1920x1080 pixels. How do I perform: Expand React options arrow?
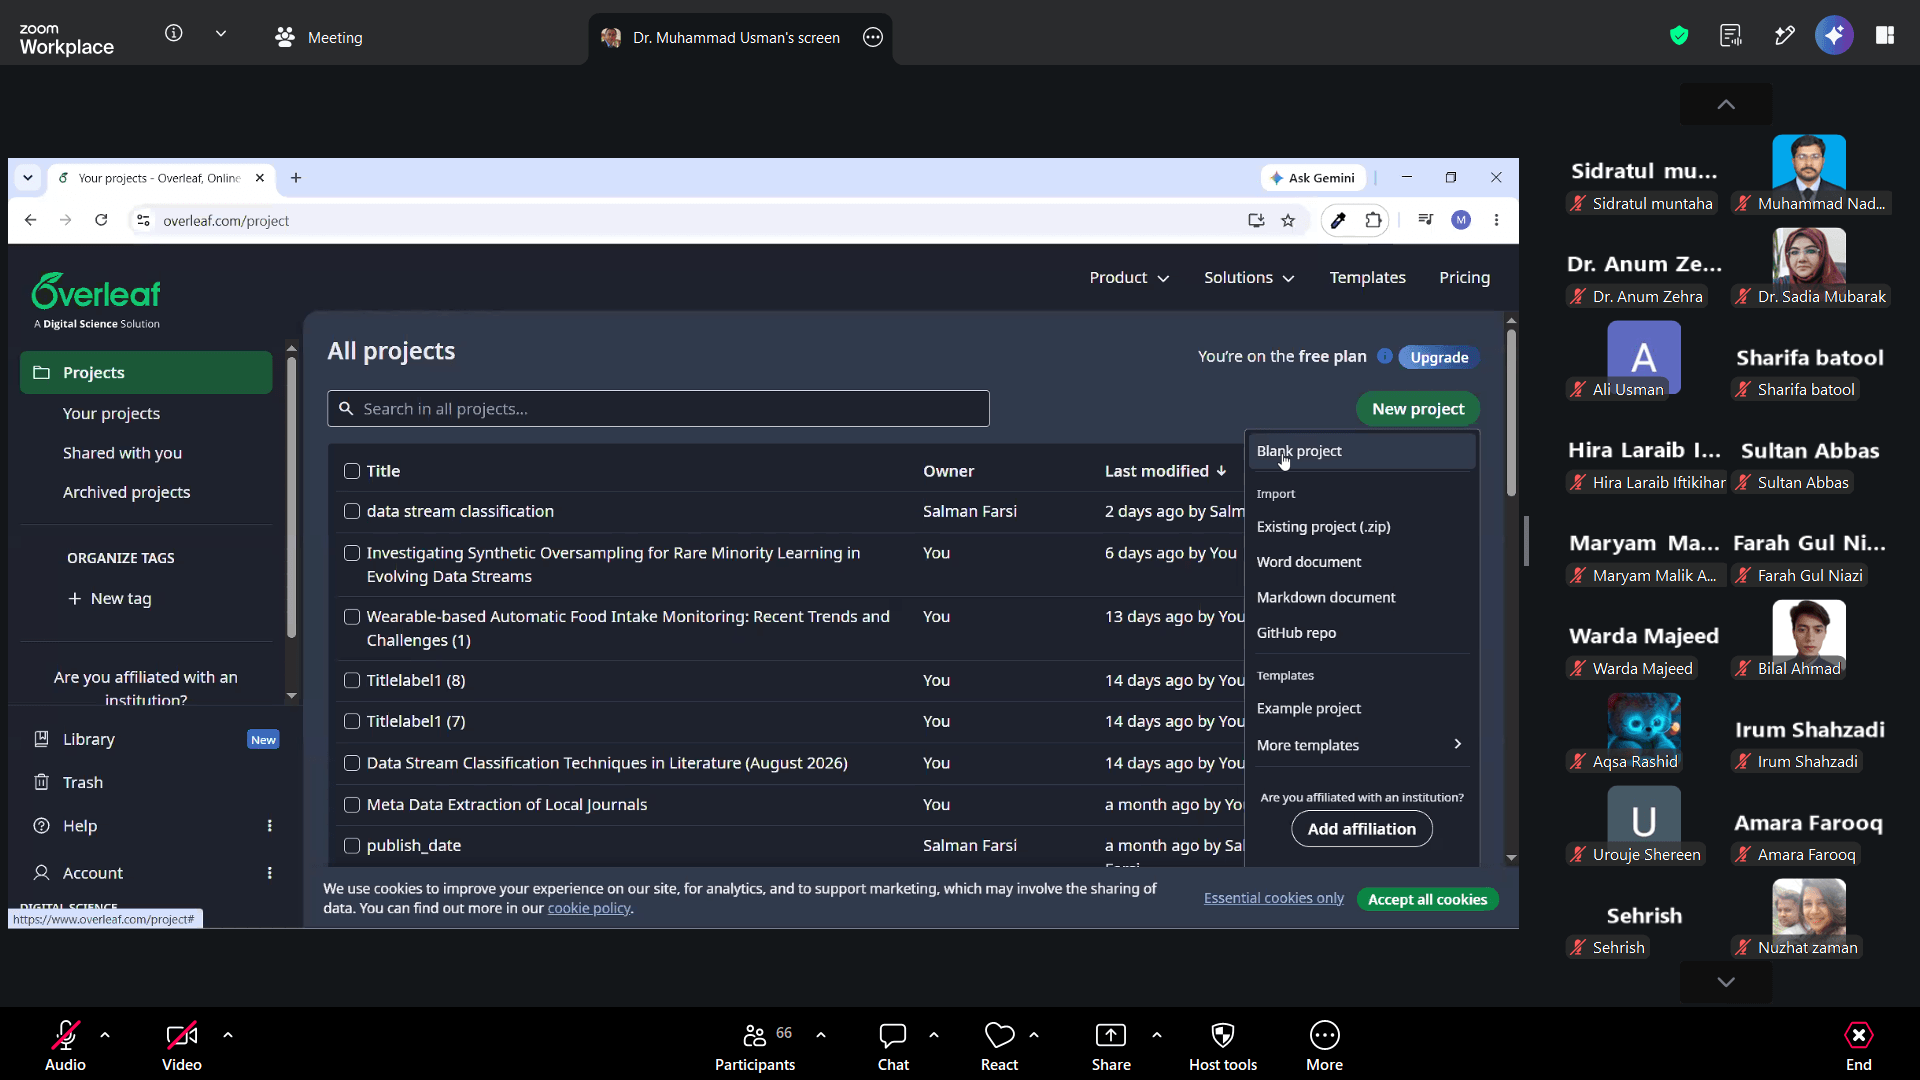click(1034, 1035)
